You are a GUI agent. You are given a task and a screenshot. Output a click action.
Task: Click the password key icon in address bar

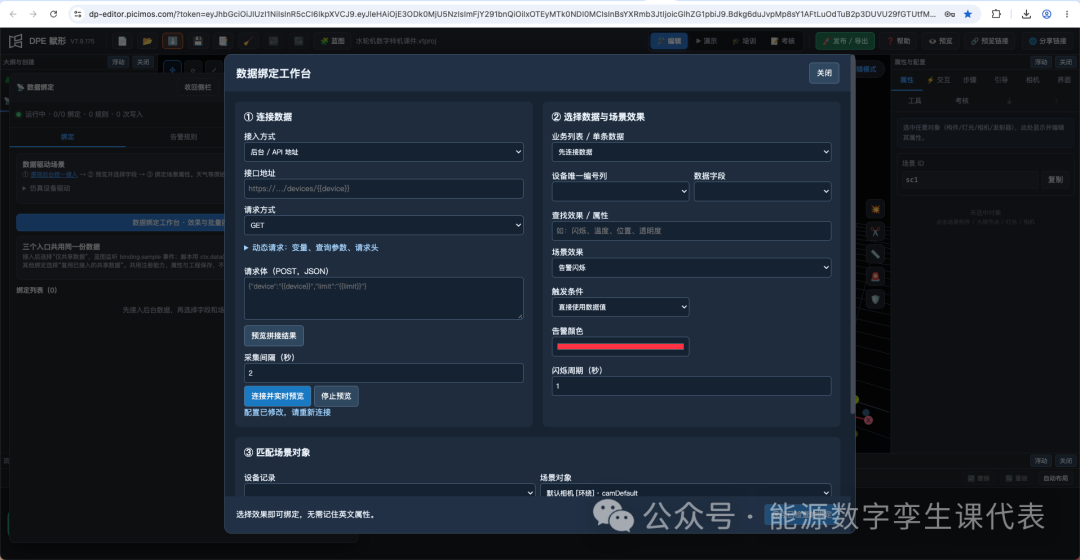(950, 14)
